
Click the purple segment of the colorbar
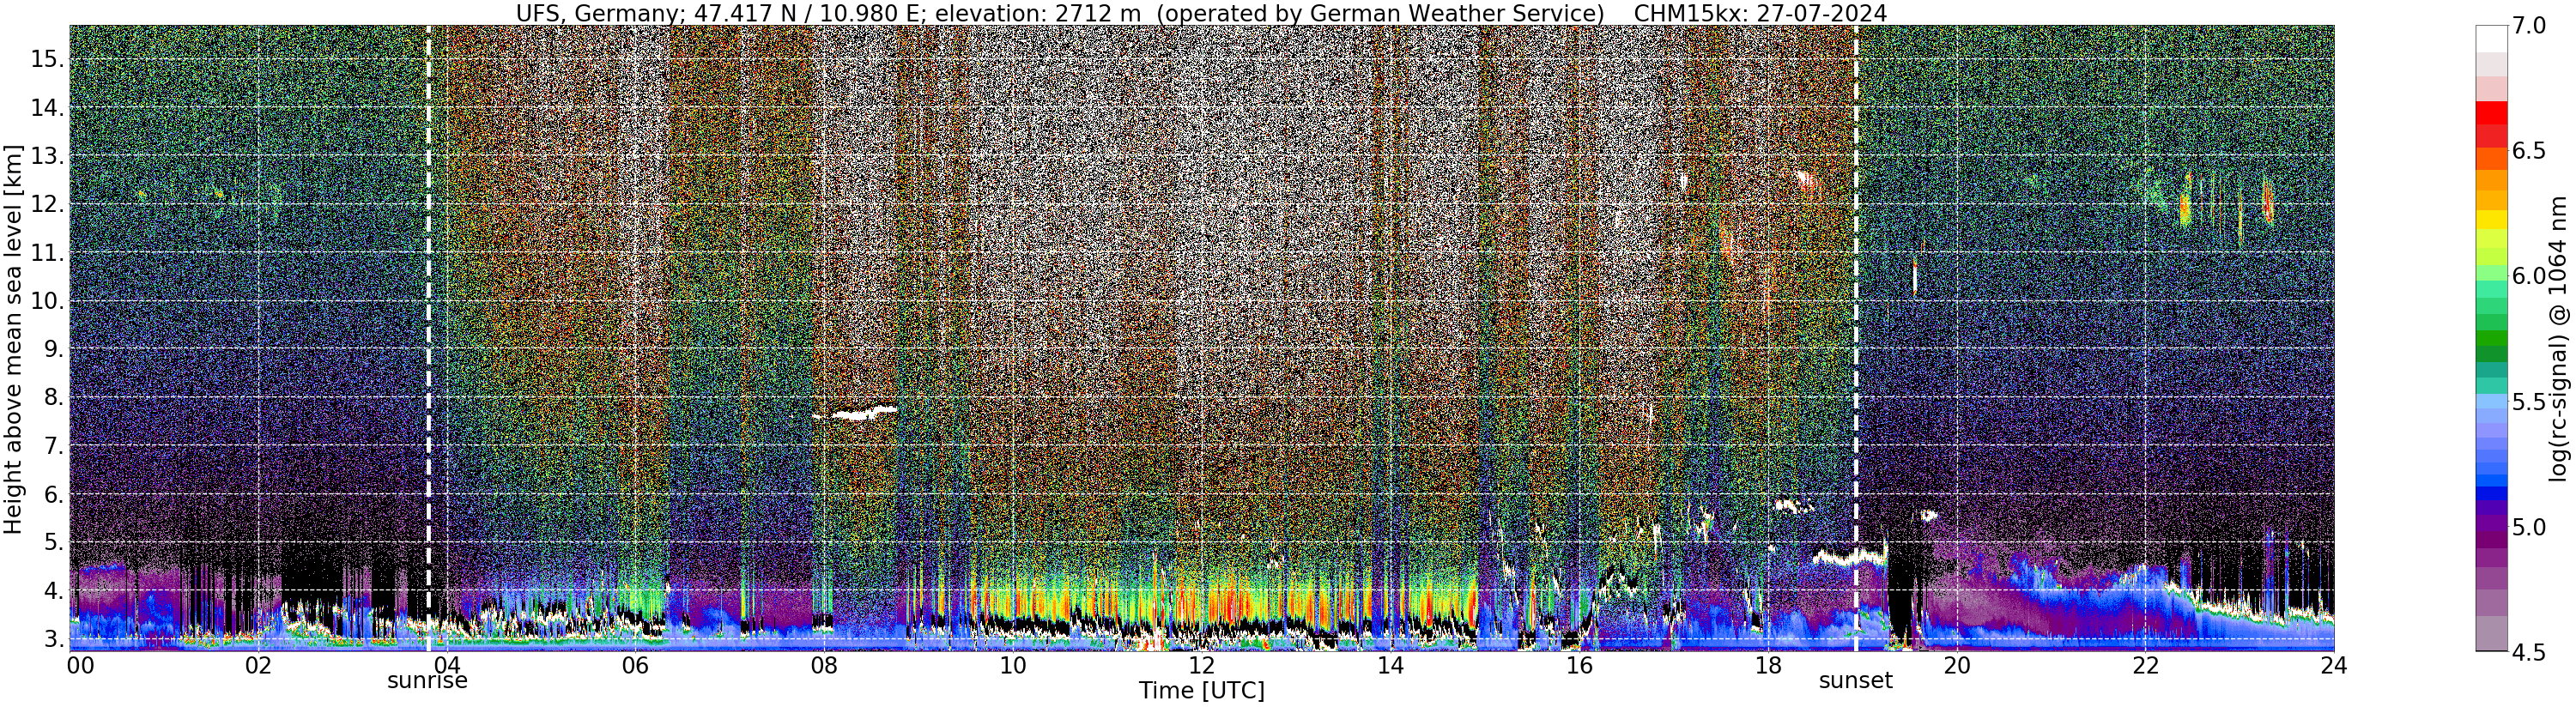click(x=2491, y=525)
